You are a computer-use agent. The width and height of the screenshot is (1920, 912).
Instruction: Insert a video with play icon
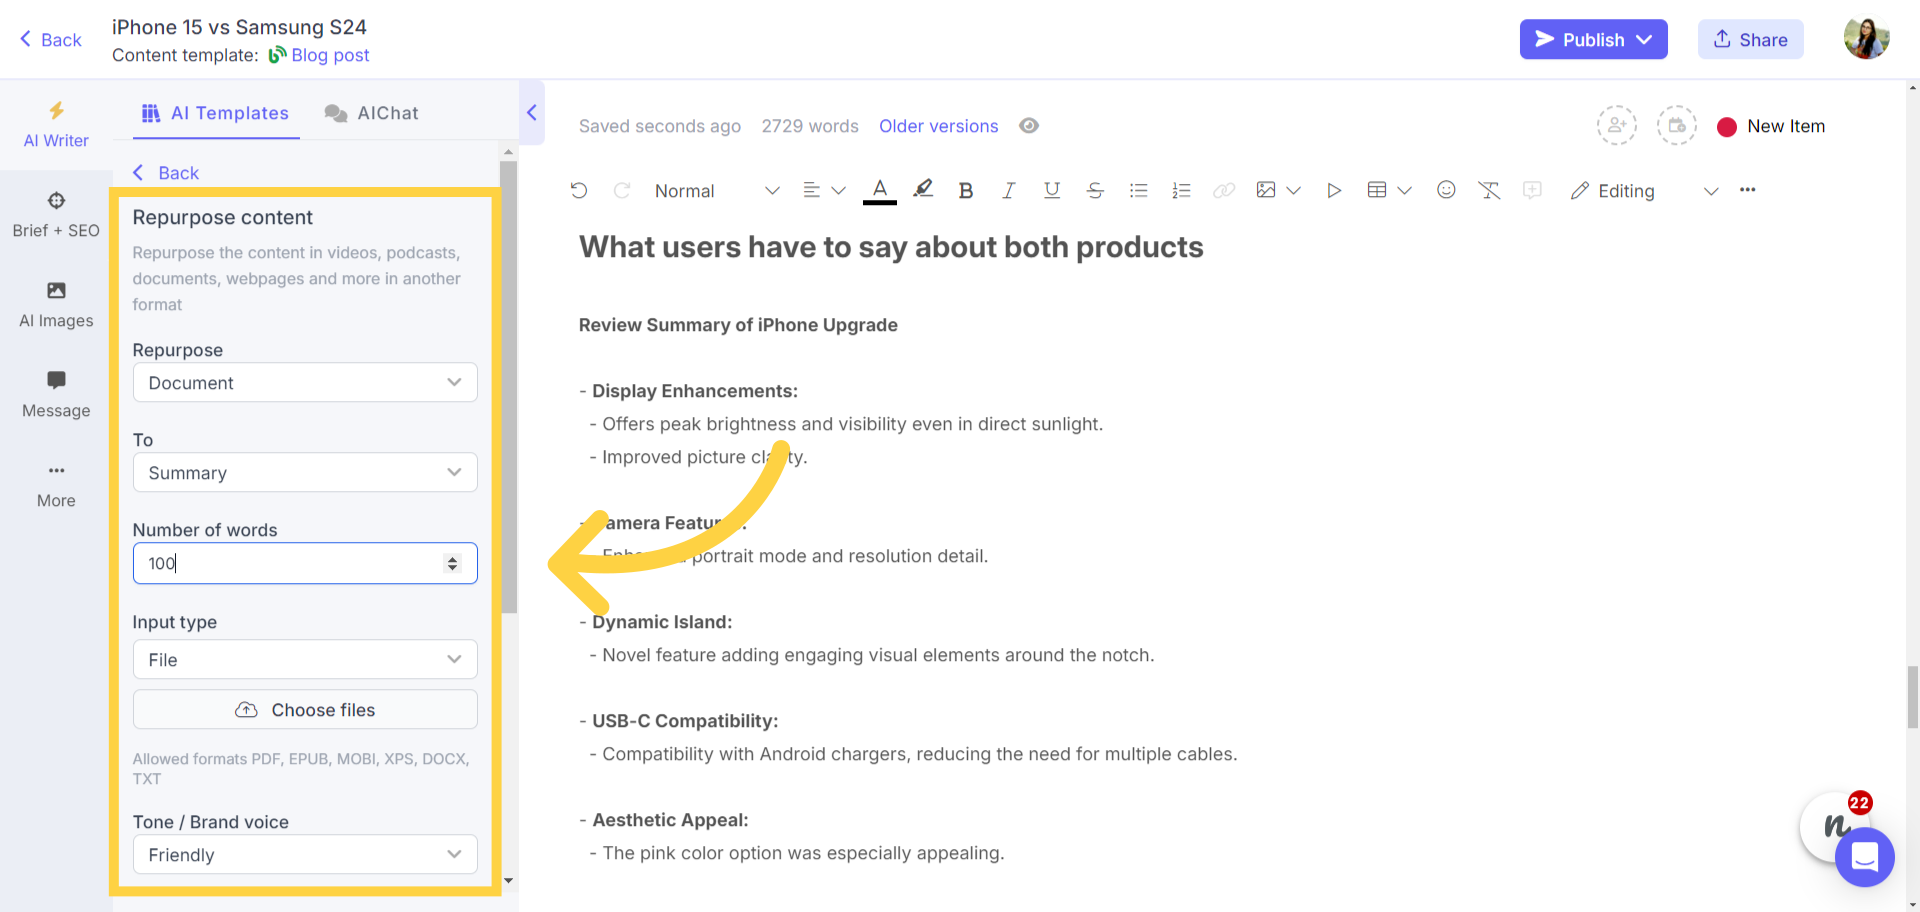coord(1333,190)
